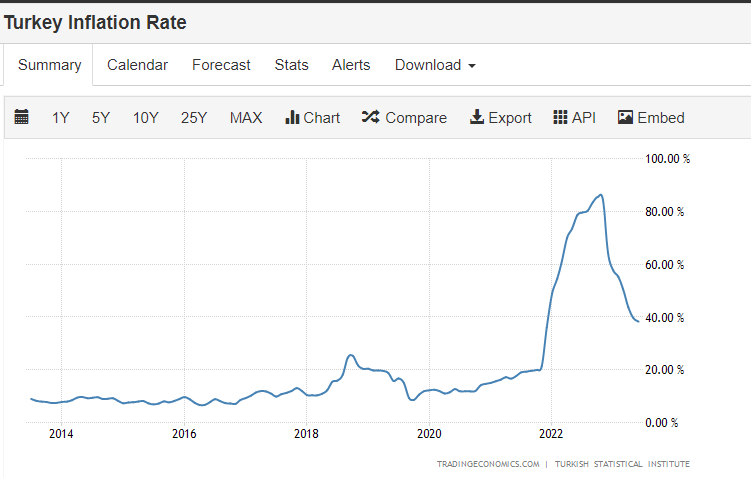Open the Forecast tab
The width and height of the screenshot is (751, 478).
(x=221, y=65)
